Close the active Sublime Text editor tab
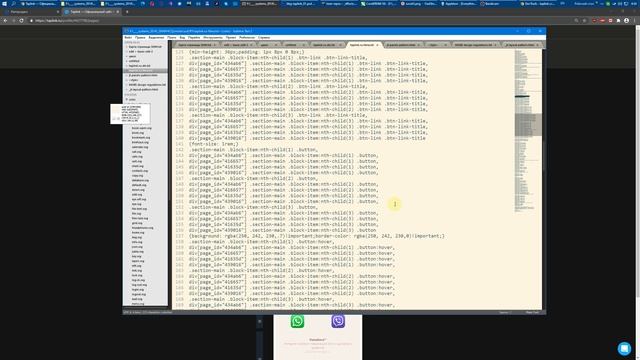The height and width of the screenshot is (360, 640). click(377, 45)
